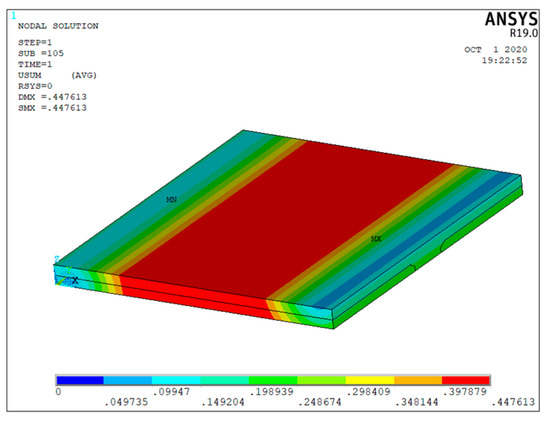The image size is (550, 421).
Task: Click the MX maximum marker on plate
Action: tap(376, 239)
